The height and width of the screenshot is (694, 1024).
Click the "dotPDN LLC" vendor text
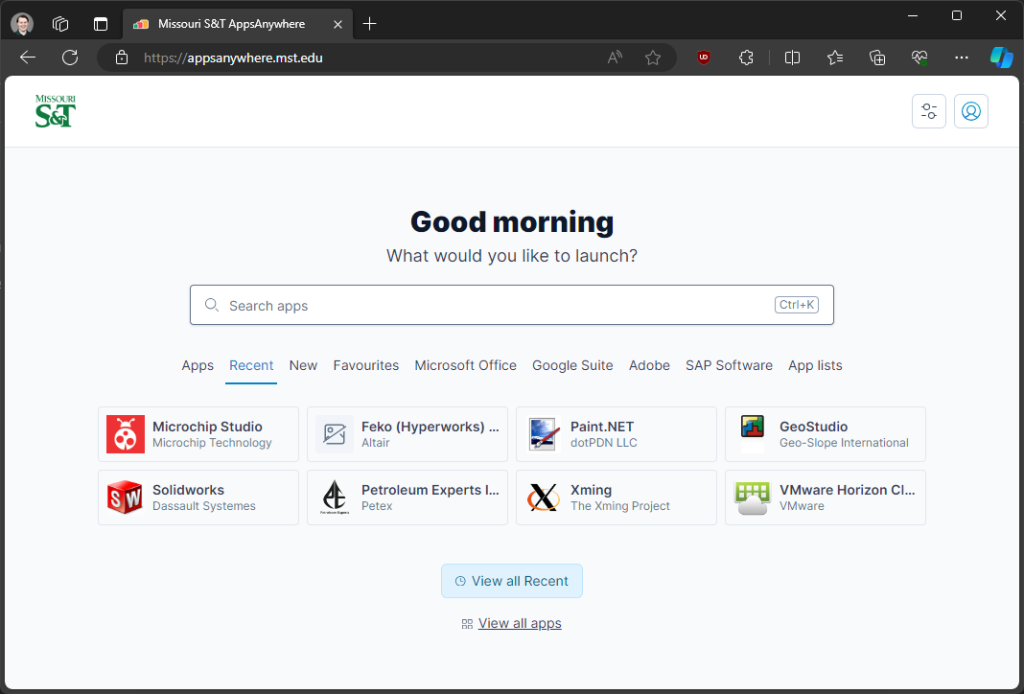(x=603, y=443)
